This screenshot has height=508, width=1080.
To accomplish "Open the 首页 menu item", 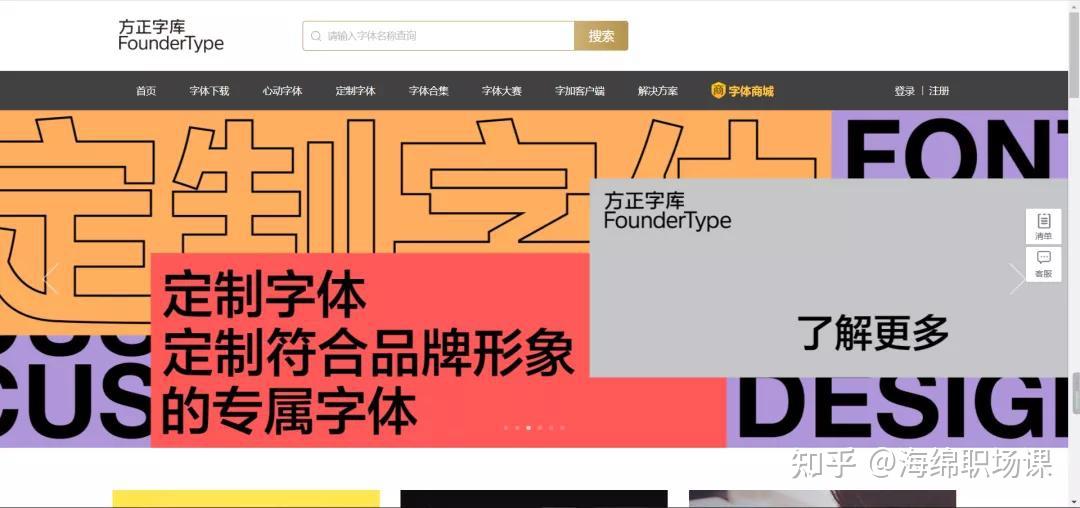I will [146, 91].
